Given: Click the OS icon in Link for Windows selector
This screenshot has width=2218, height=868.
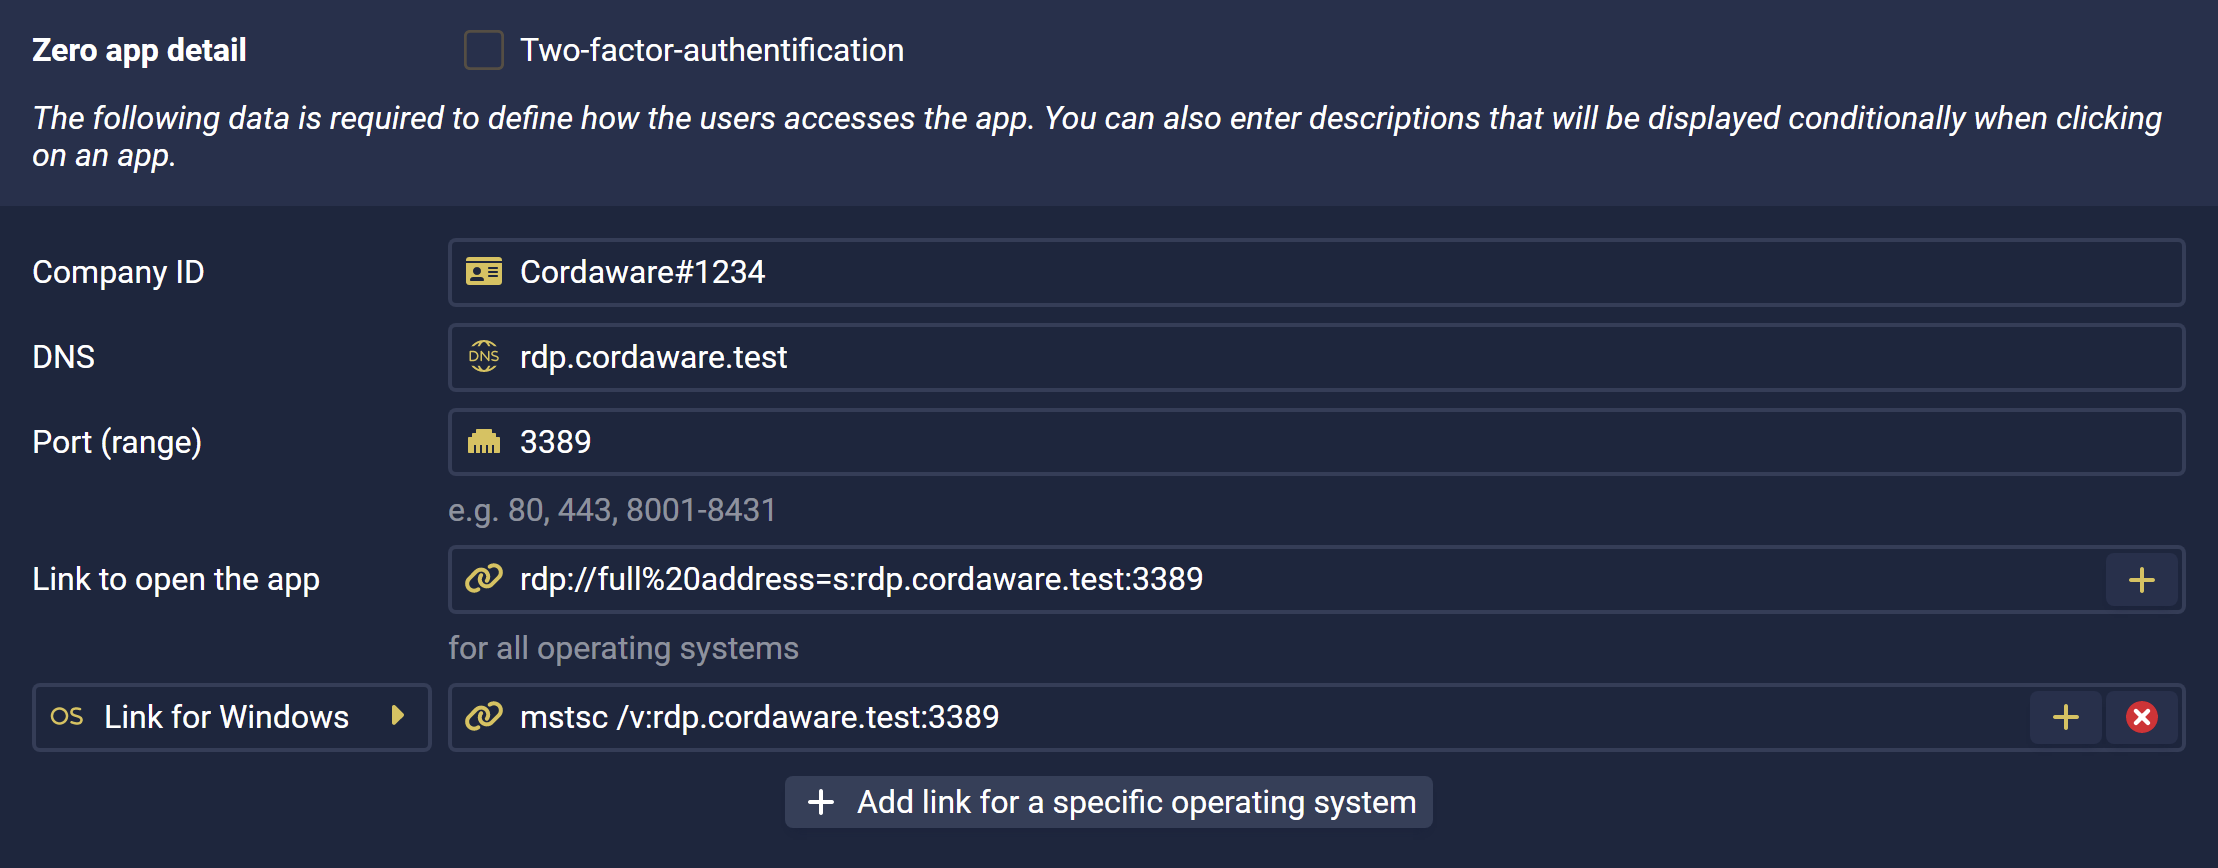Looking at the screenshot, I should (67, 716).
